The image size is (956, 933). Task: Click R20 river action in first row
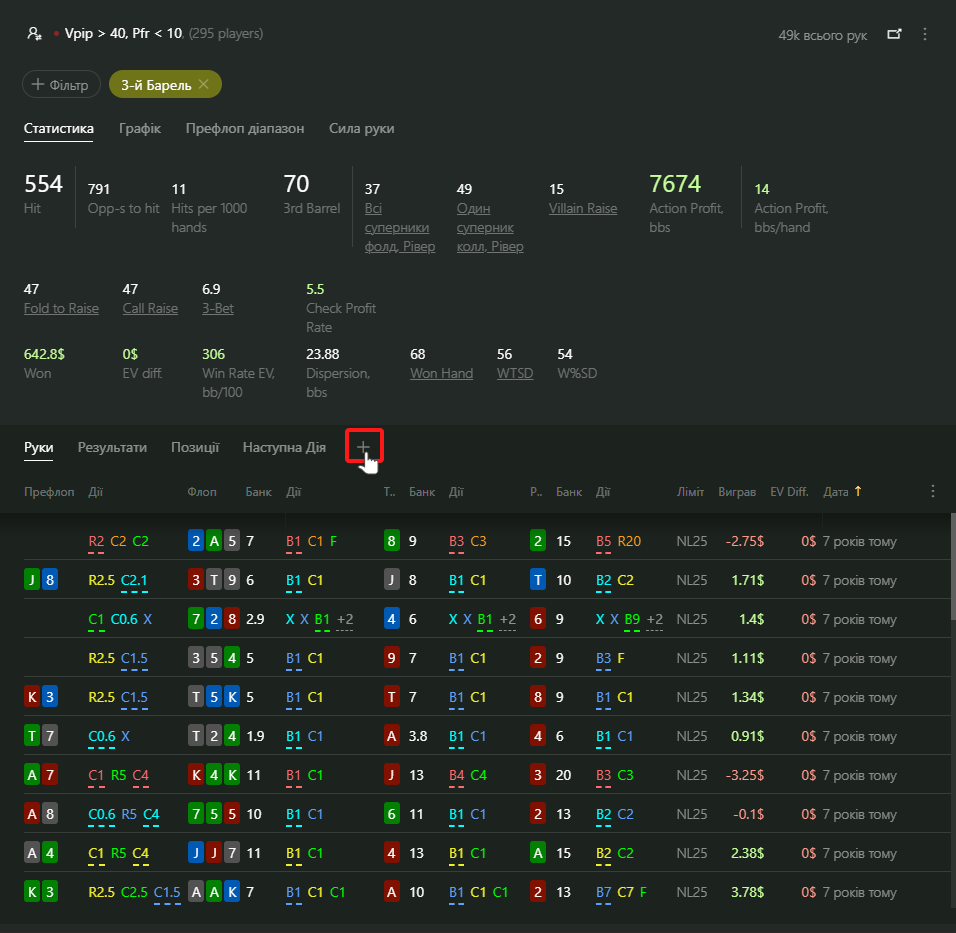coord(629,541)
